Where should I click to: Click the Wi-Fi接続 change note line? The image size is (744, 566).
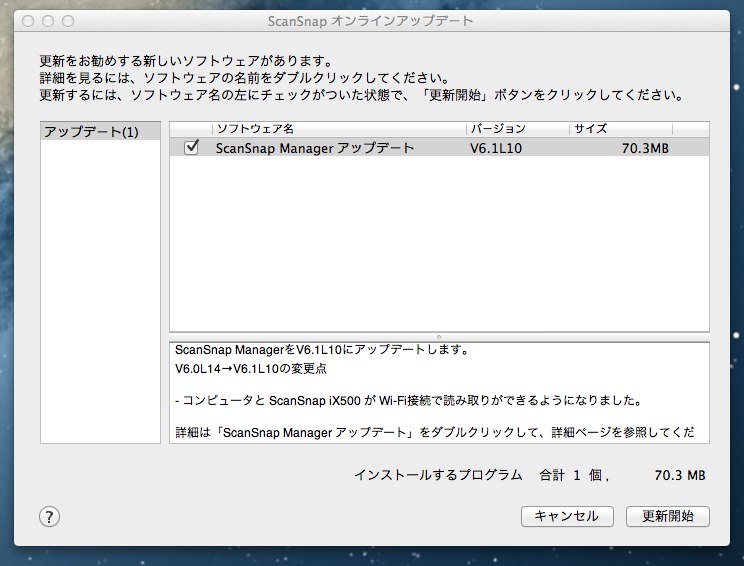pos(409,400)
